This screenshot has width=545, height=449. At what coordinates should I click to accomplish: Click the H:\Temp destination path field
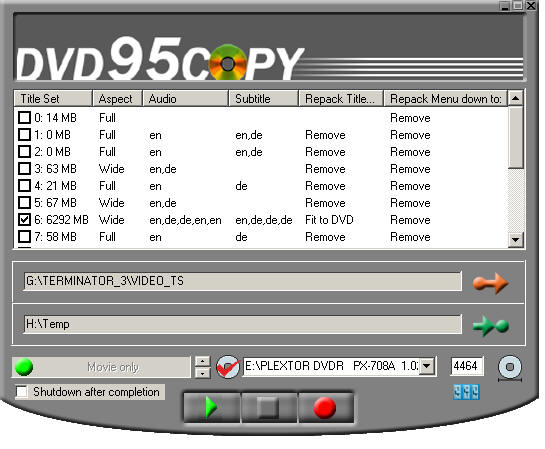click(x=243, y=324)
